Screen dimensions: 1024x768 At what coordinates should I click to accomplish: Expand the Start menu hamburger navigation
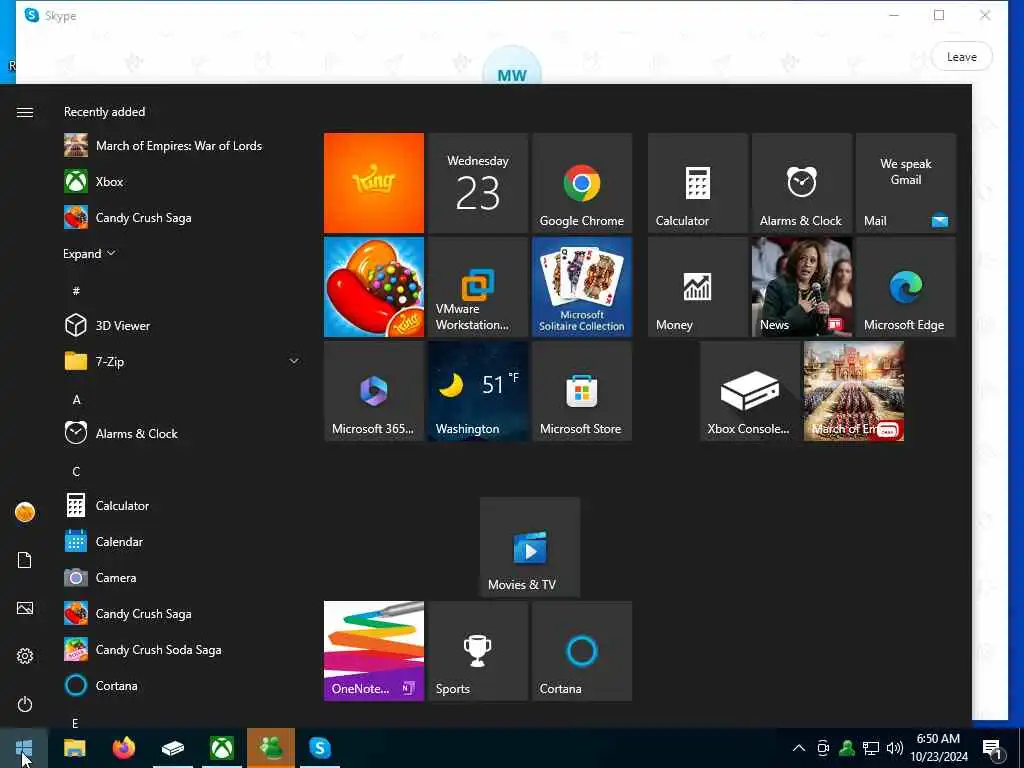point(25,112)
